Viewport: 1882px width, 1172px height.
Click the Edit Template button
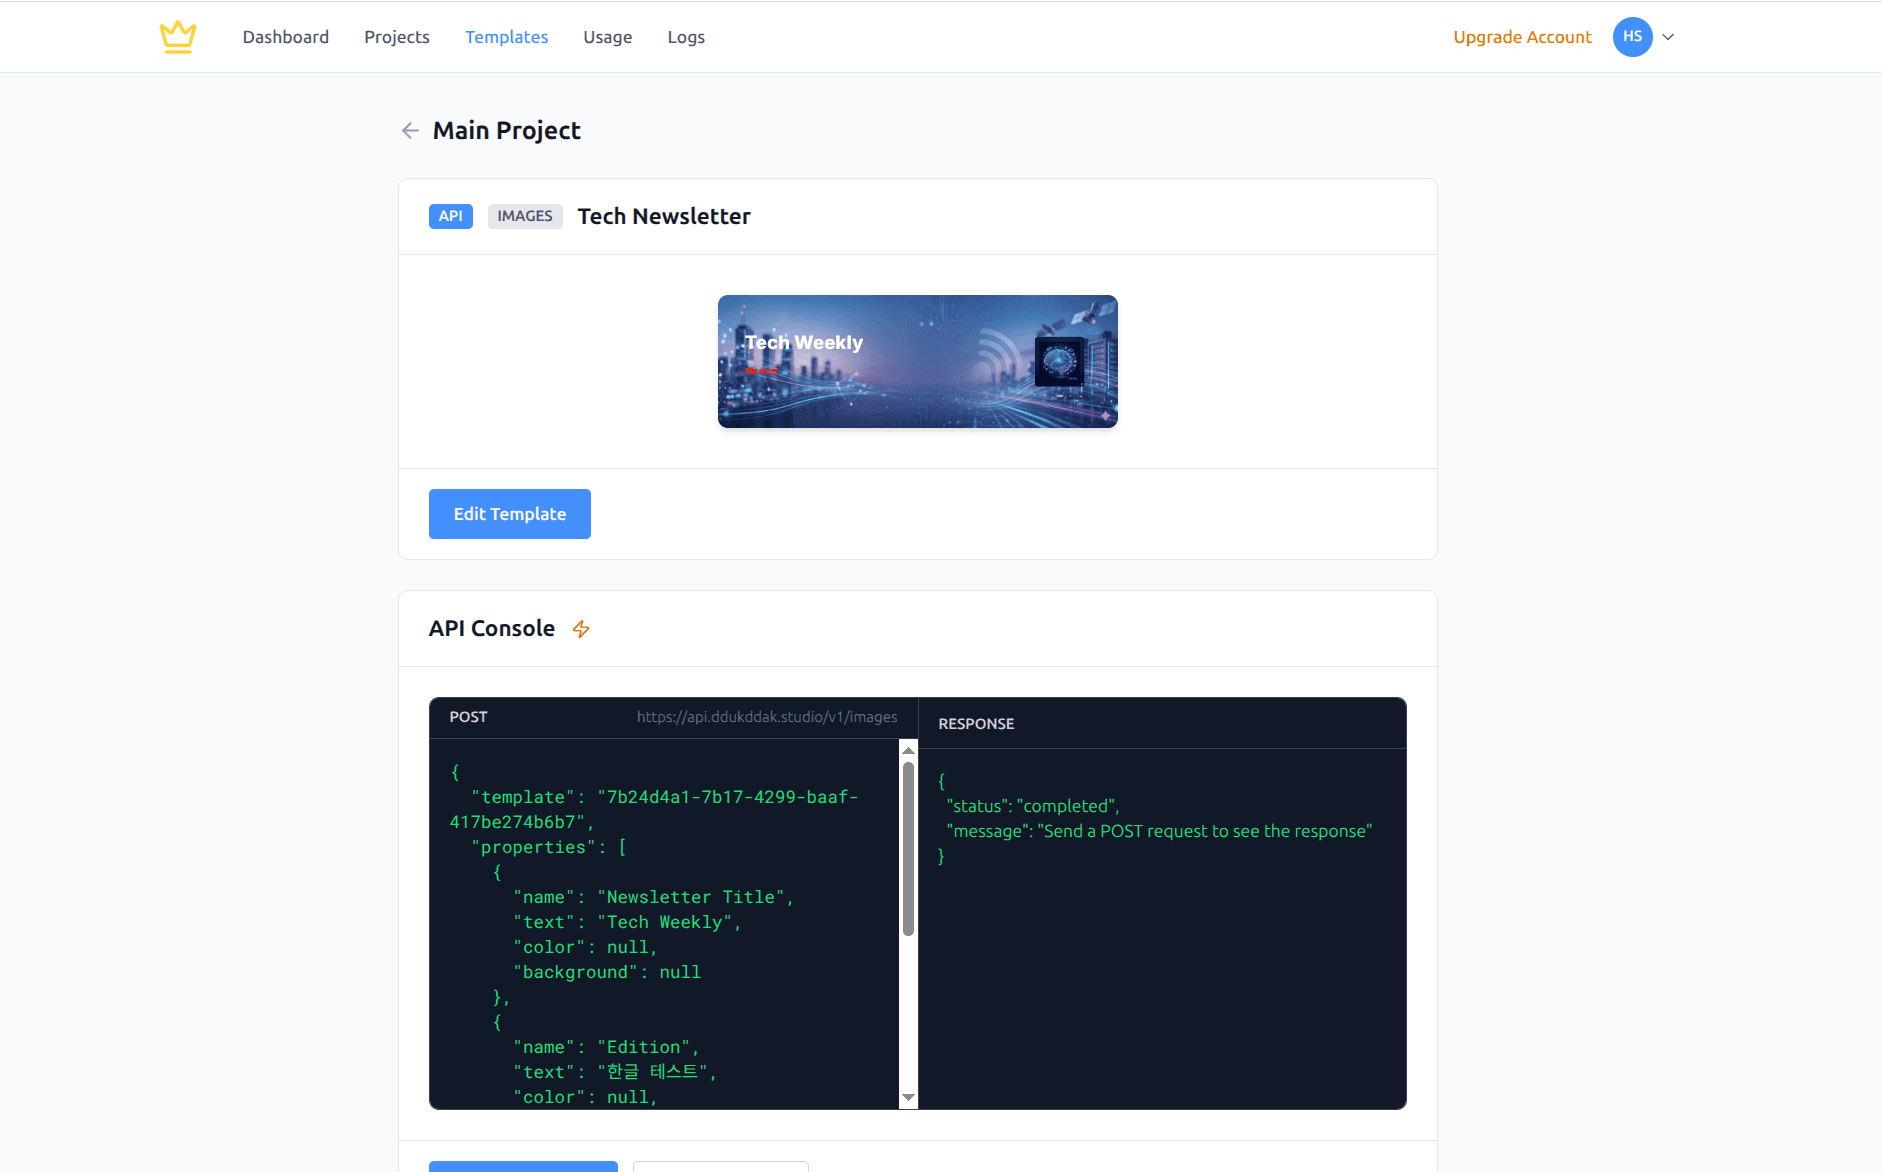(x=509, y=513)
